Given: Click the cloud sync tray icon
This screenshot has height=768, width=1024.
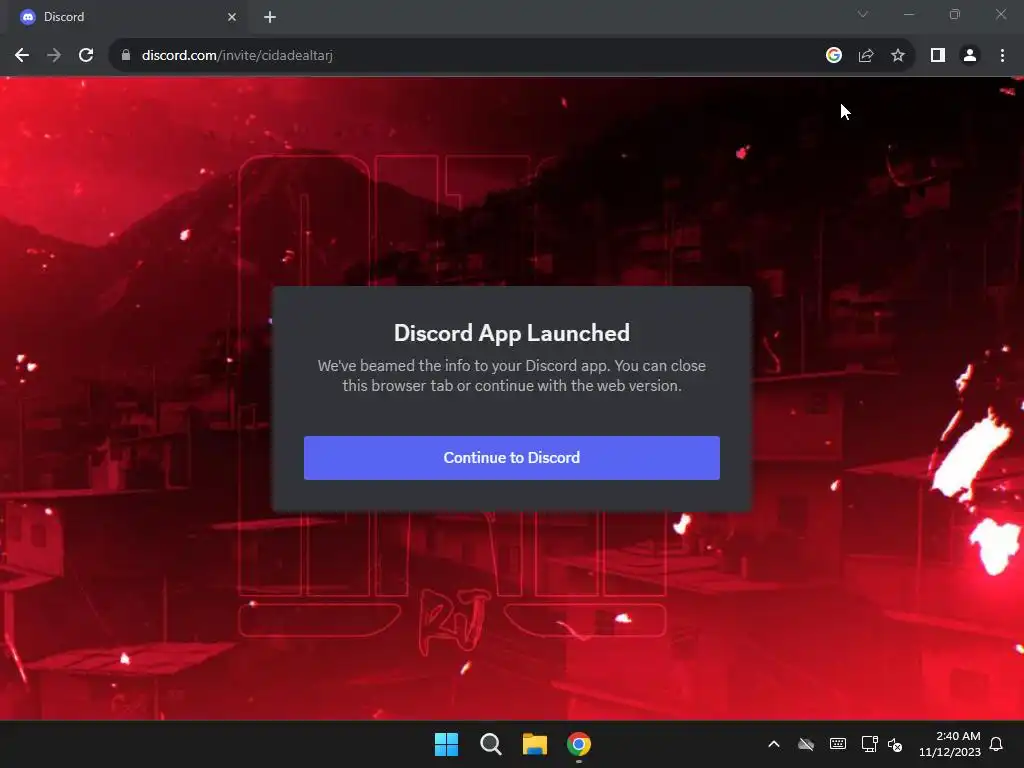Looking at the screenshot, I should (806, 744).
